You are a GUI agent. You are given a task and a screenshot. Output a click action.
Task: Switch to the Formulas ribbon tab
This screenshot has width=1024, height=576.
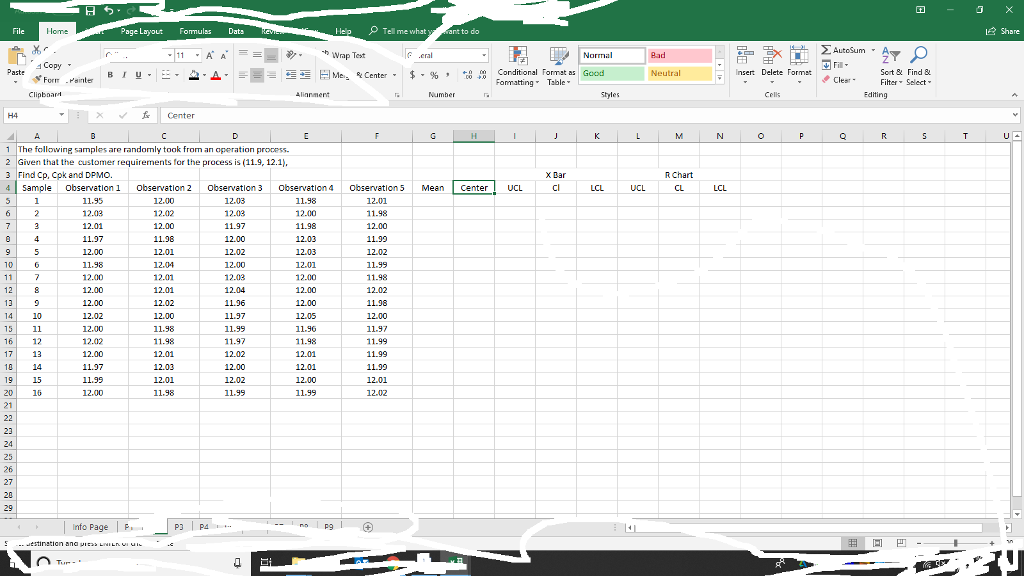(x=195, y=30)
